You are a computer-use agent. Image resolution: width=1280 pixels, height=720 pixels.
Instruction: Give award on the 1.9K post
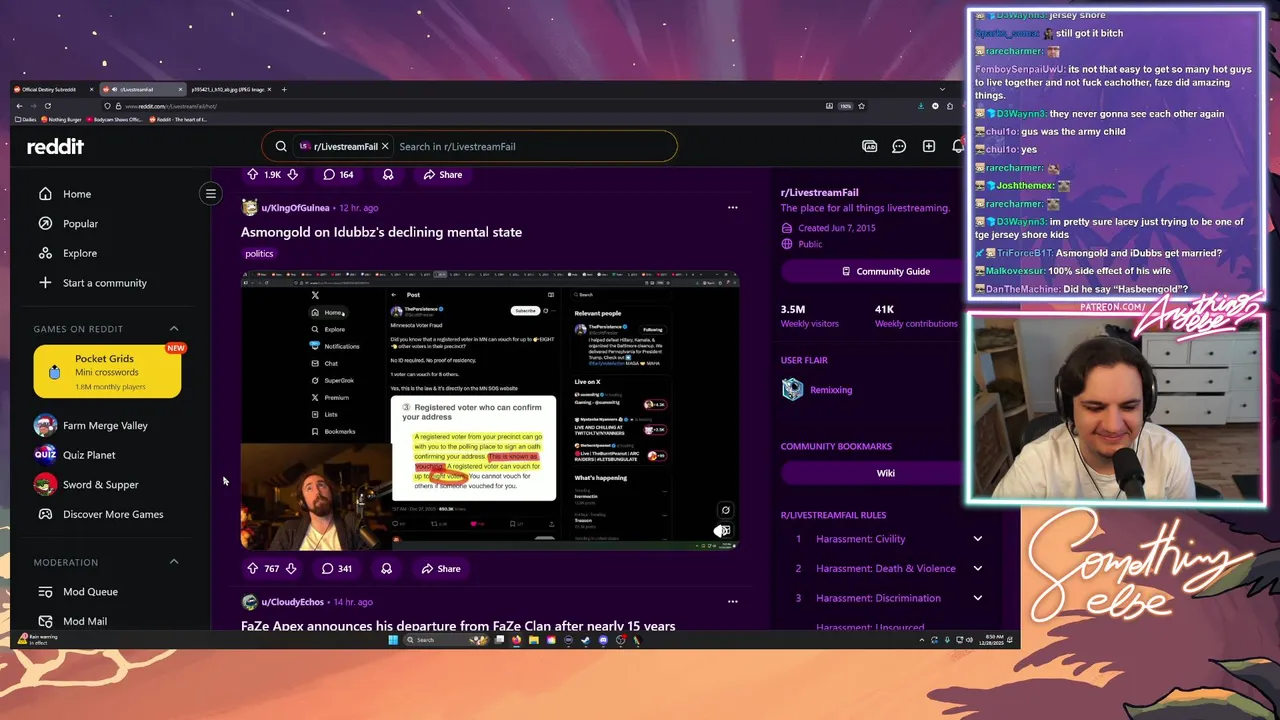388,174
